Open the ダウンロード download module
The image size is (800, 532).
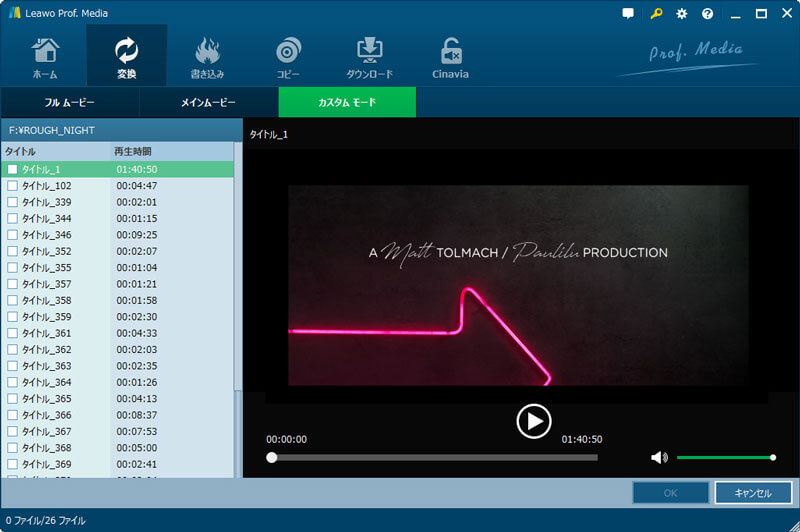tap(369, 57)
